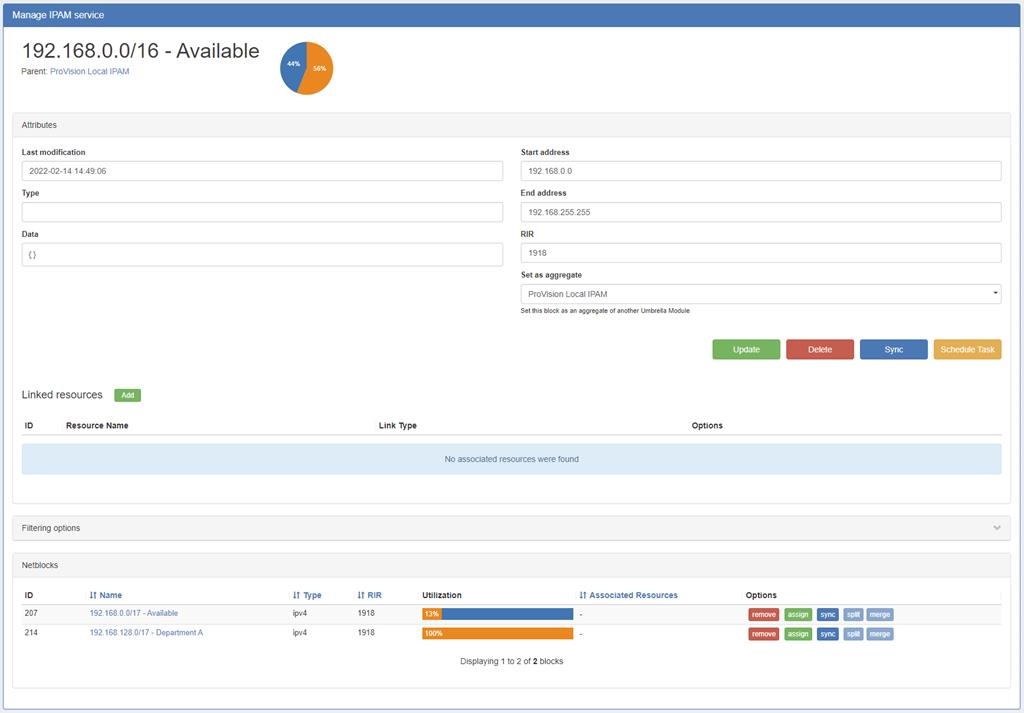Open 192.168.0.0/17 - Available block
The image size is (1024, 713).
pyautogui.click(x=133, y=613)
